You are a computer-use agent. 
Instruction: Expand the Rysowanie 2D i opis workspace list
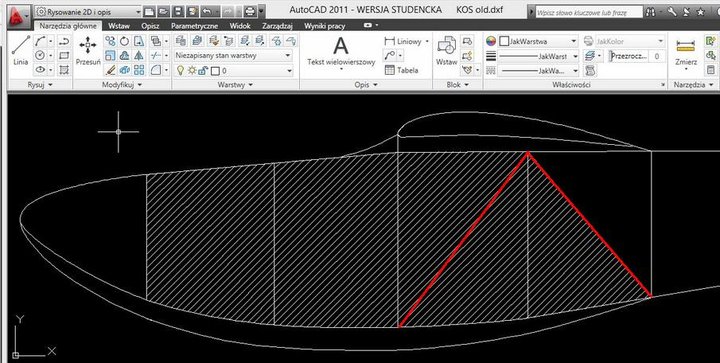[89, 11]
